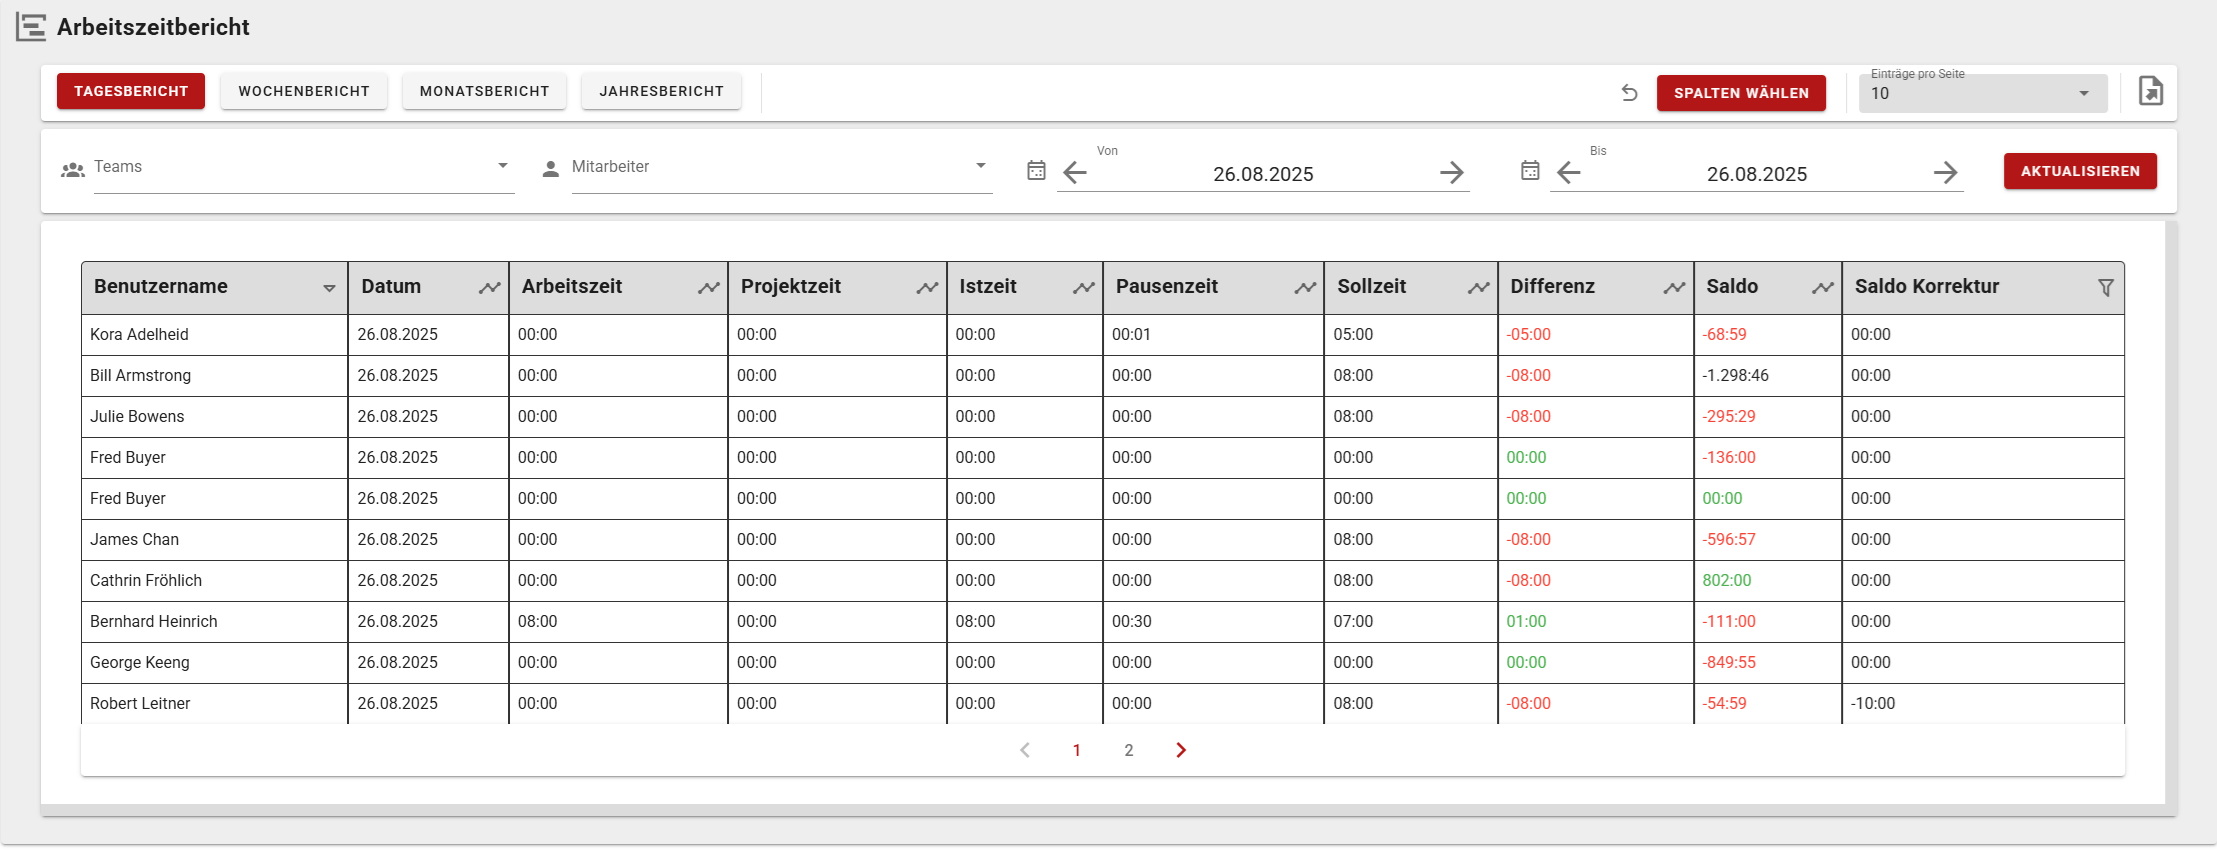Click the export report file icon
The image size is (2217, 852).
2150,92
